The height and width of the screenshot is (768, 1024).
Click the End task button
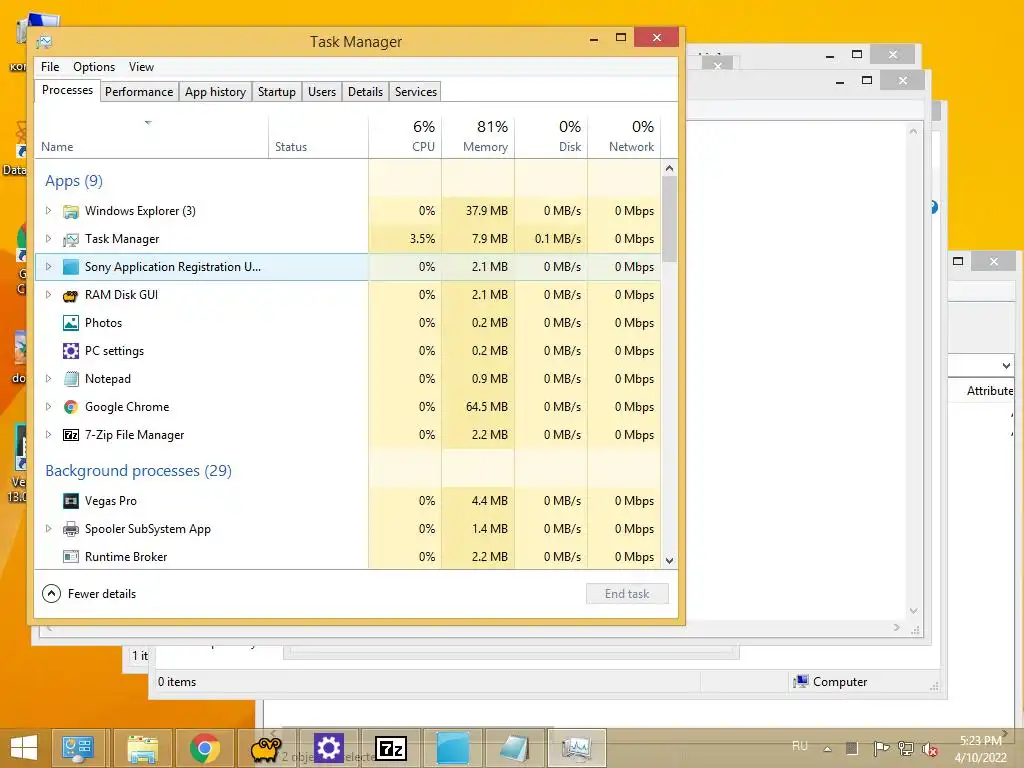point(627,594)
